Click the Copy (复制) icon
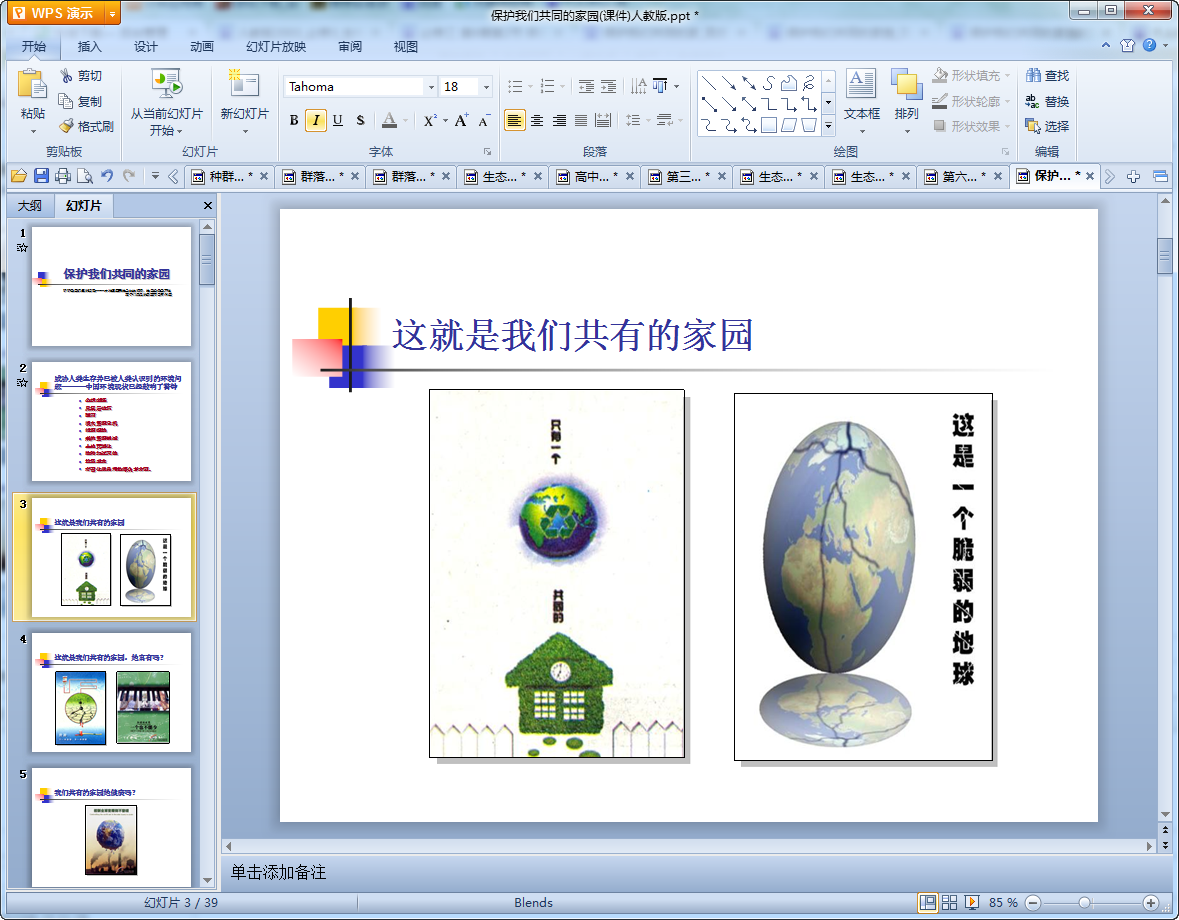 66,101
